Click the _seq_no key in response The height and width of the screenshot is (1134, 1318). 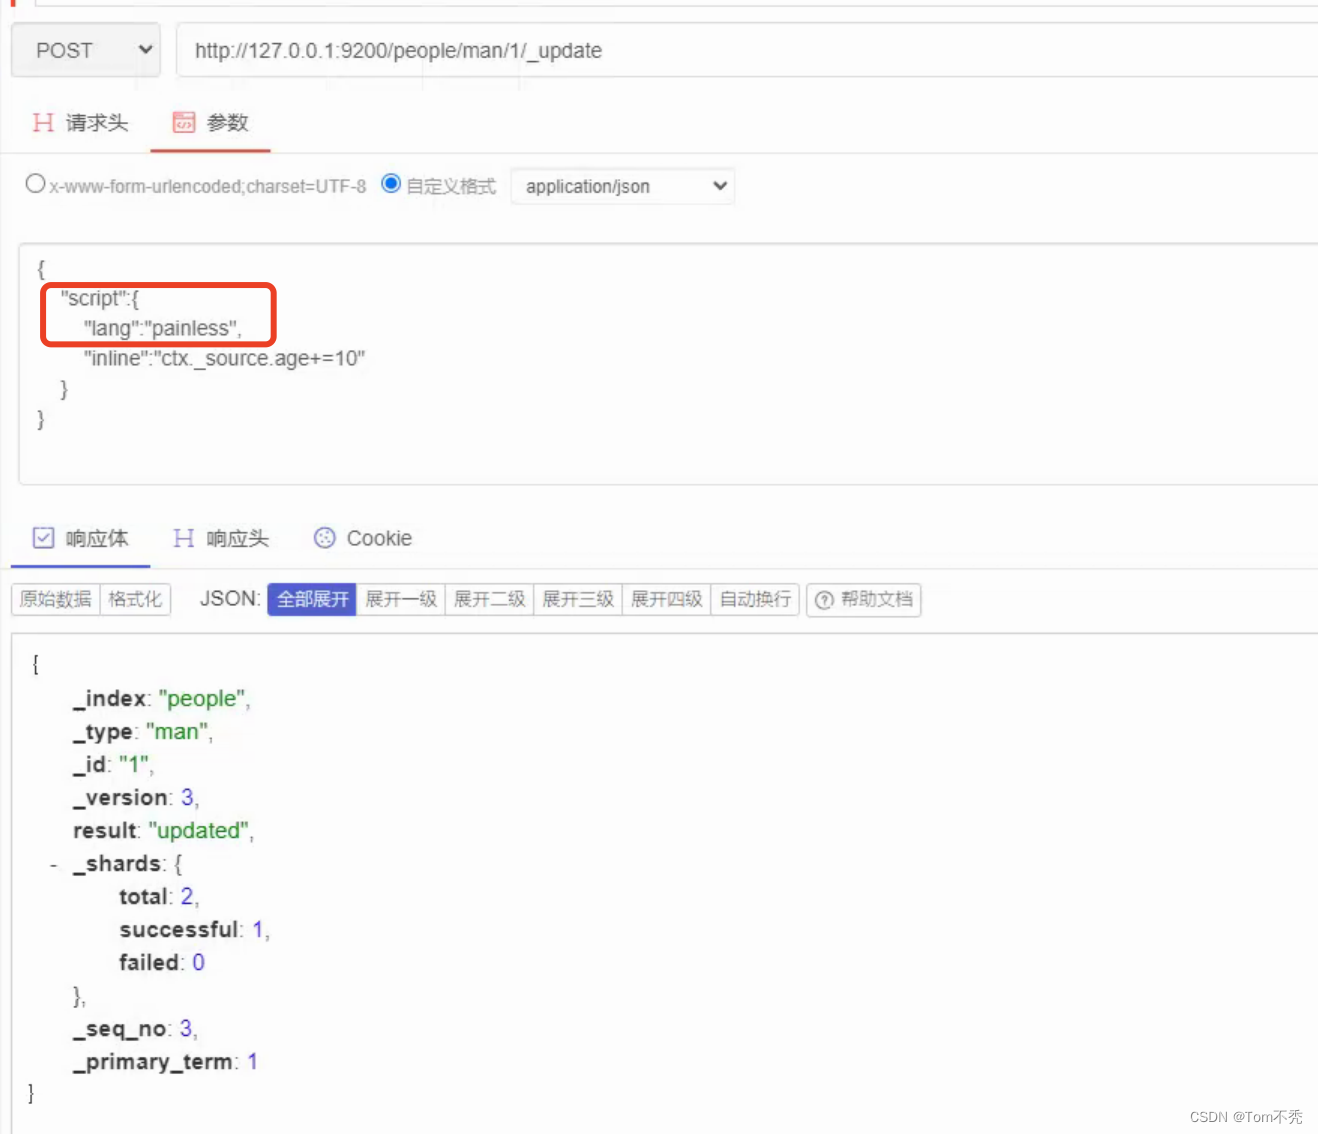pyautogui.click(x=120, y=1029)
